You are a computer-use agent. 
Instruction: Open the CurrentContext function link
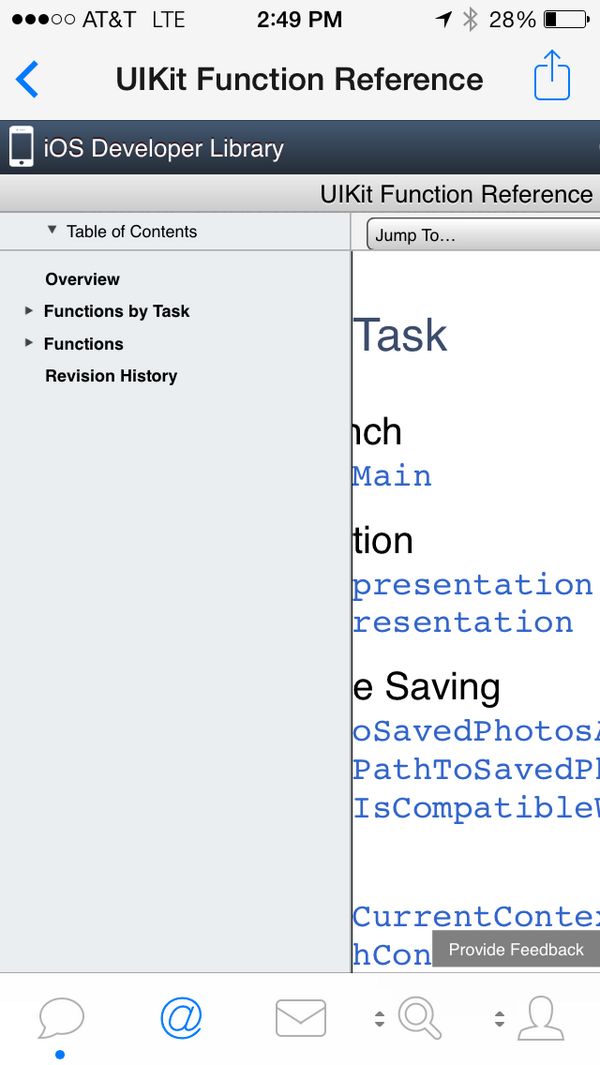coord(476,917)
